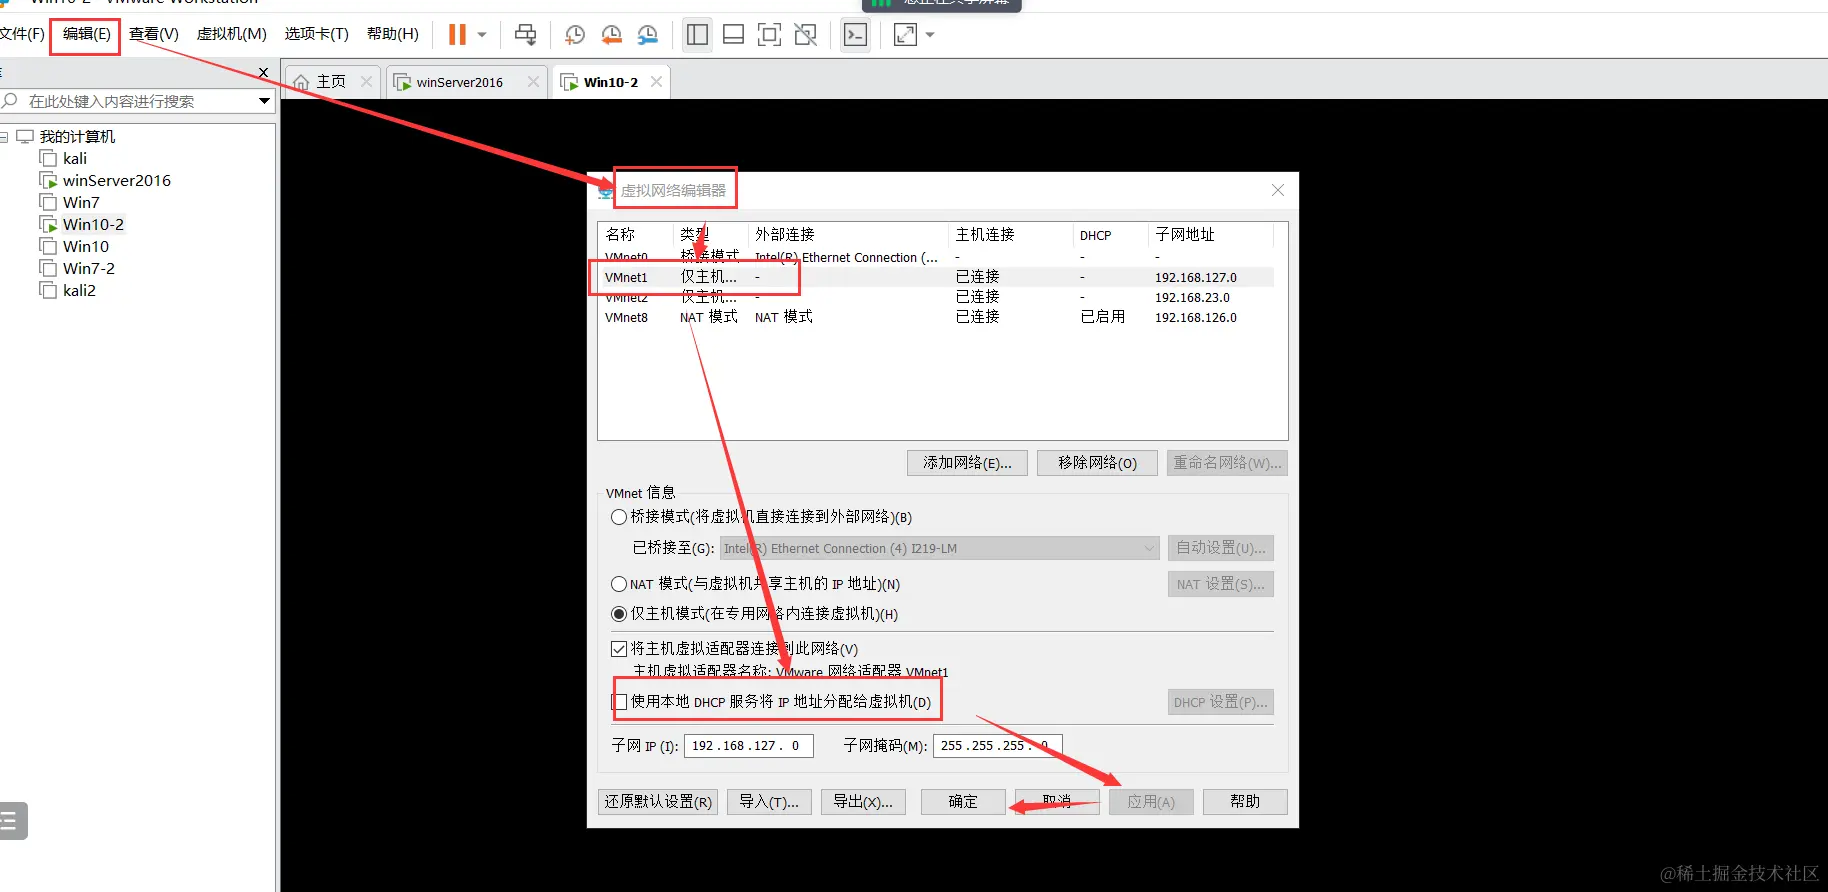
Task: Select the VMnet8 NAT network row
Action: [x=937, y=317]
